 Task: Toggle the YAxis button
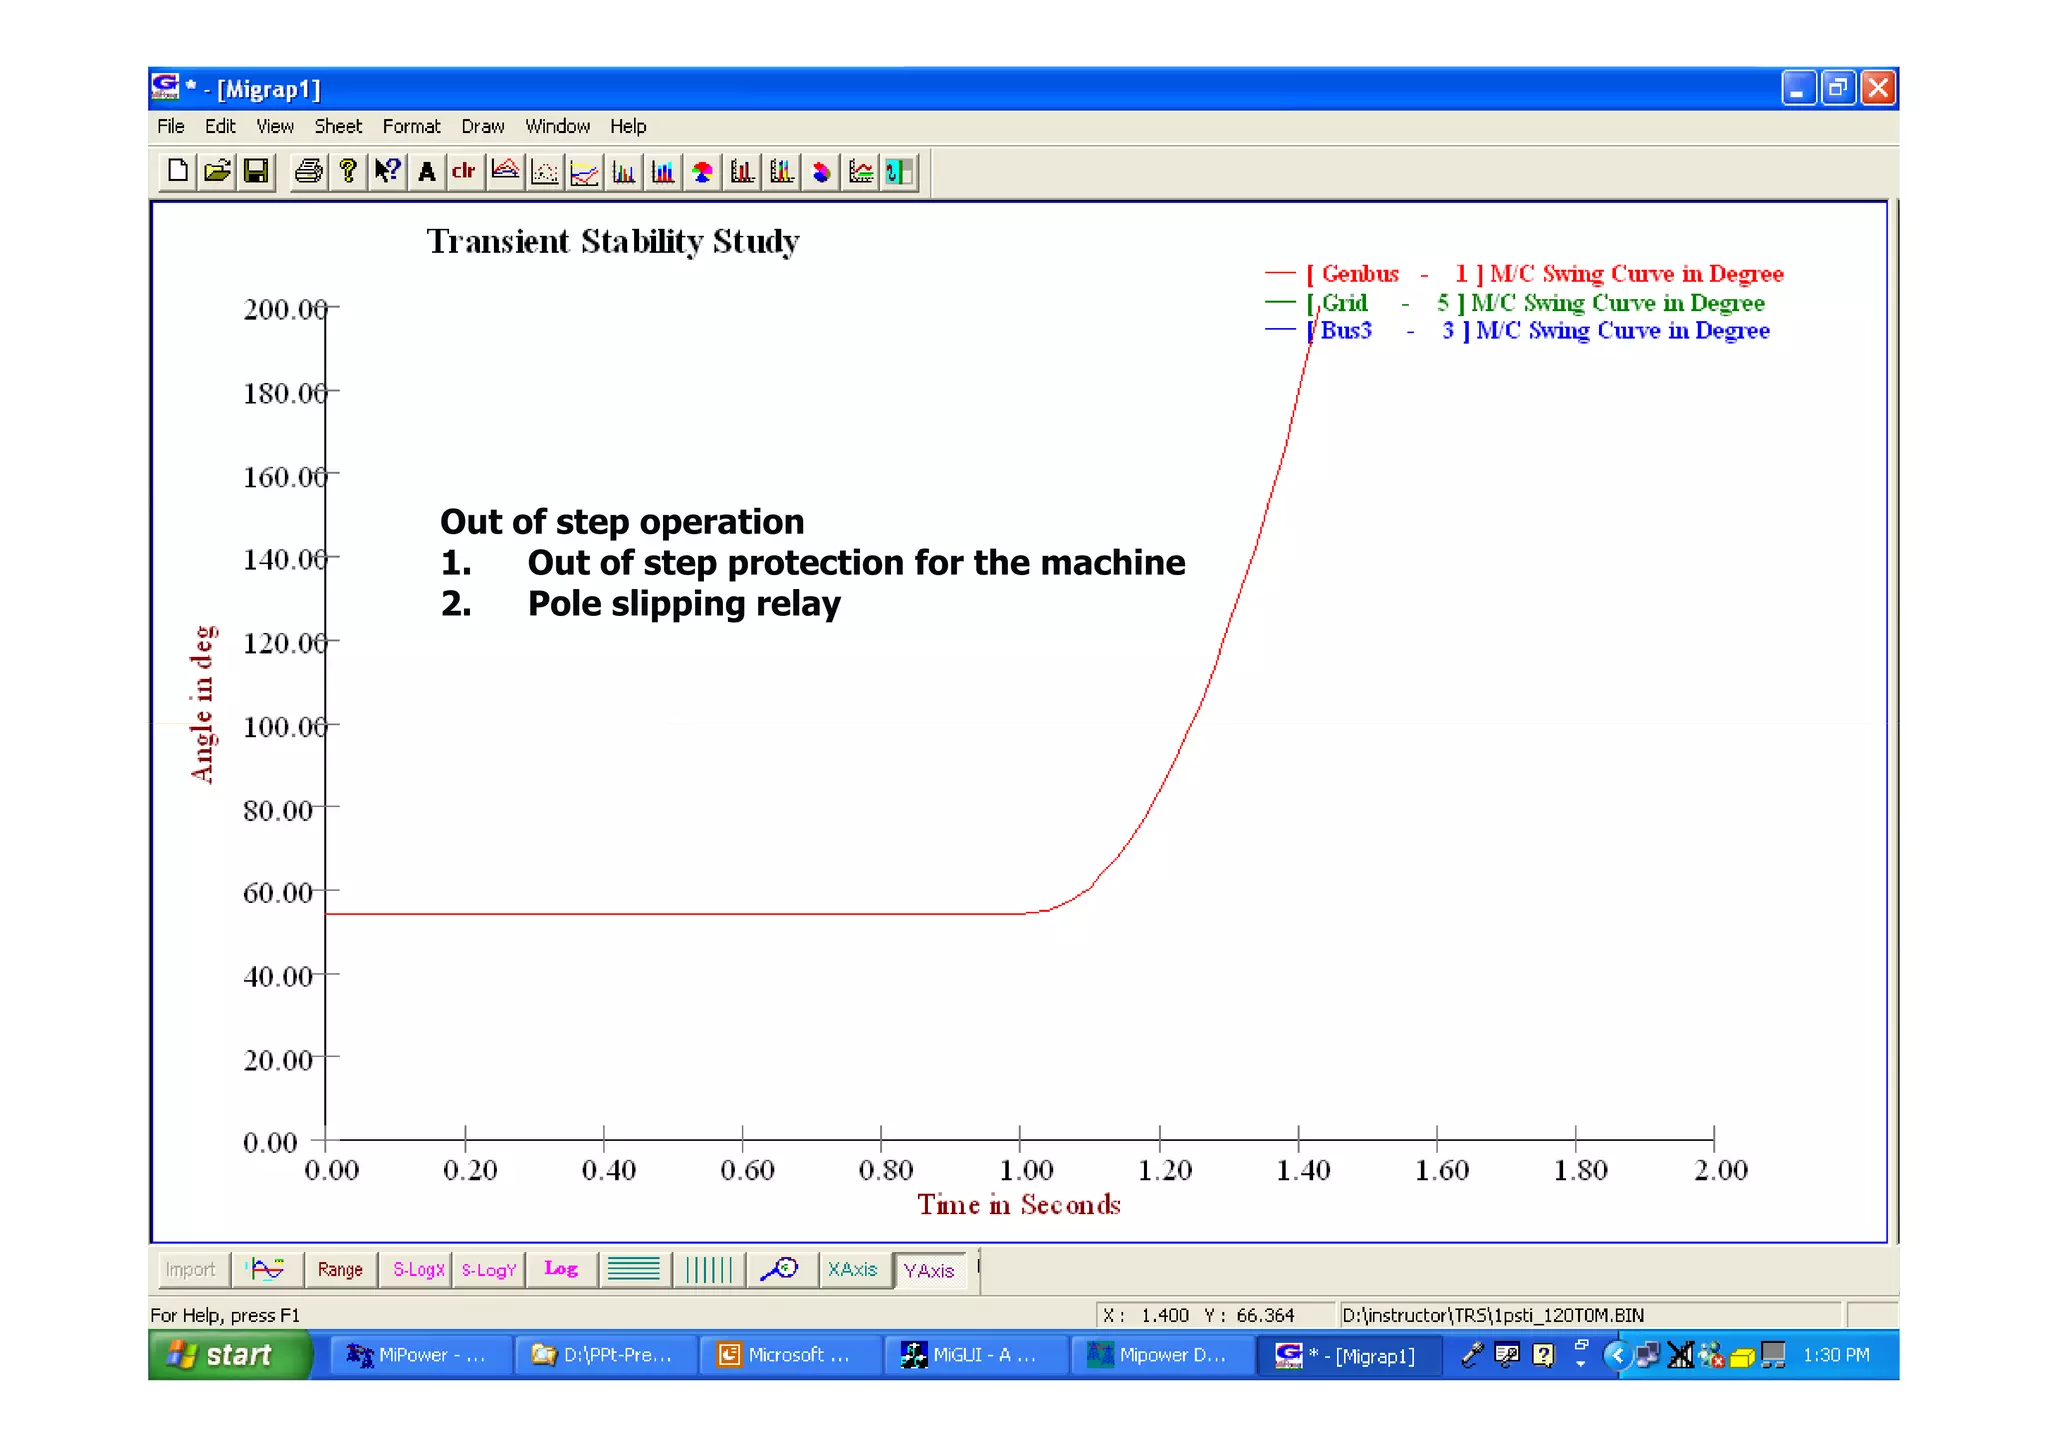pyautogui.click(x=929, y=1270)
